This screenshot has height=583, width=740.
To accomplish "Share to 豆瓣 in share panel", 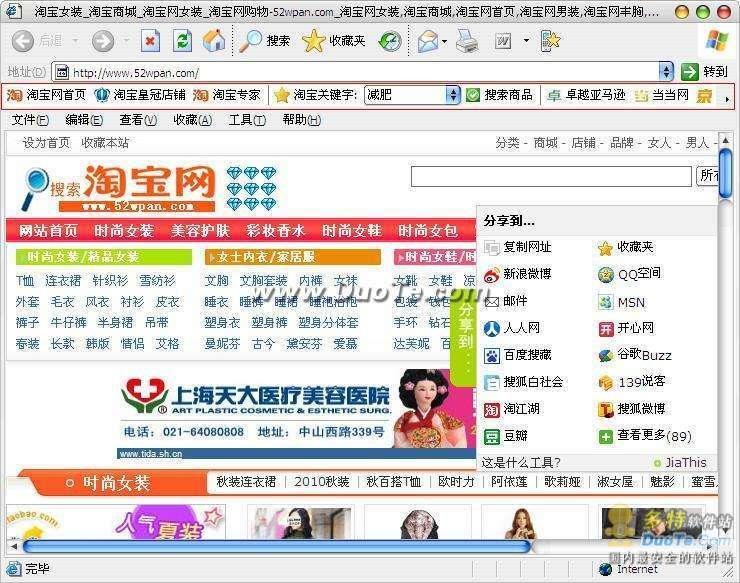I will pos(505,436).
